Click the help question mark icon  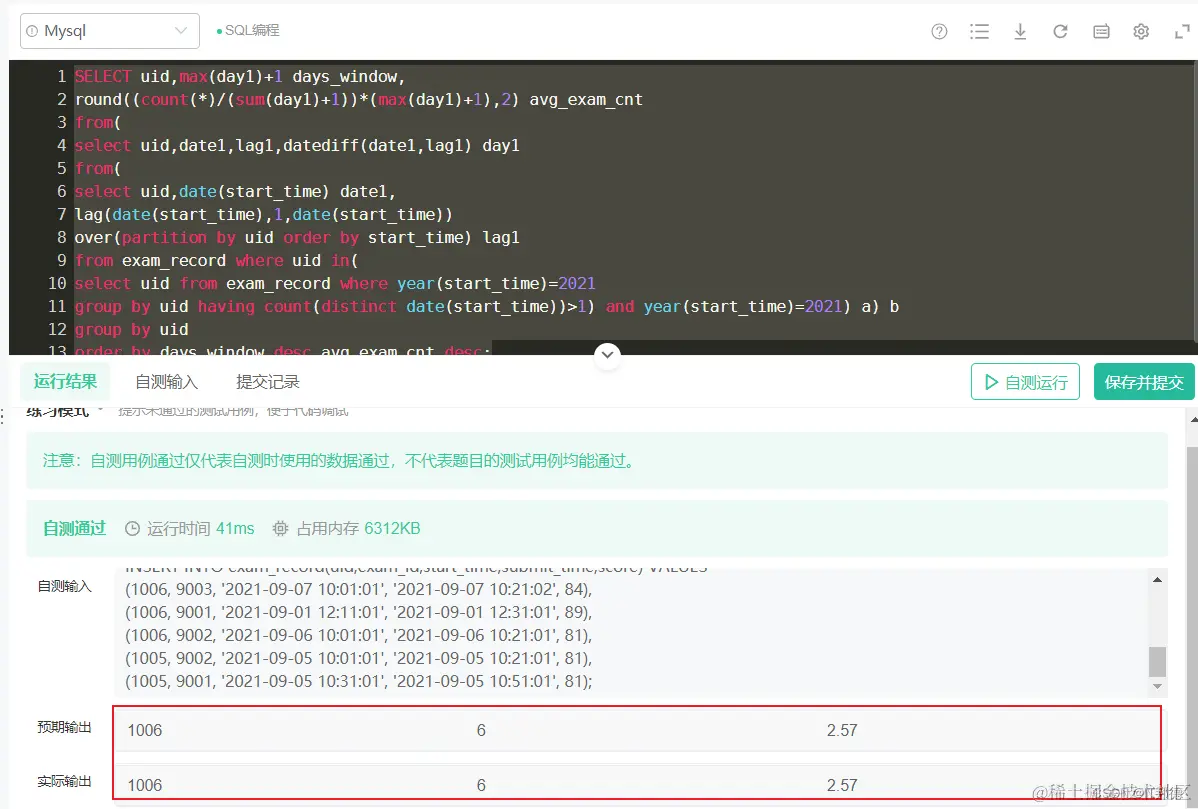coord(939,31)
